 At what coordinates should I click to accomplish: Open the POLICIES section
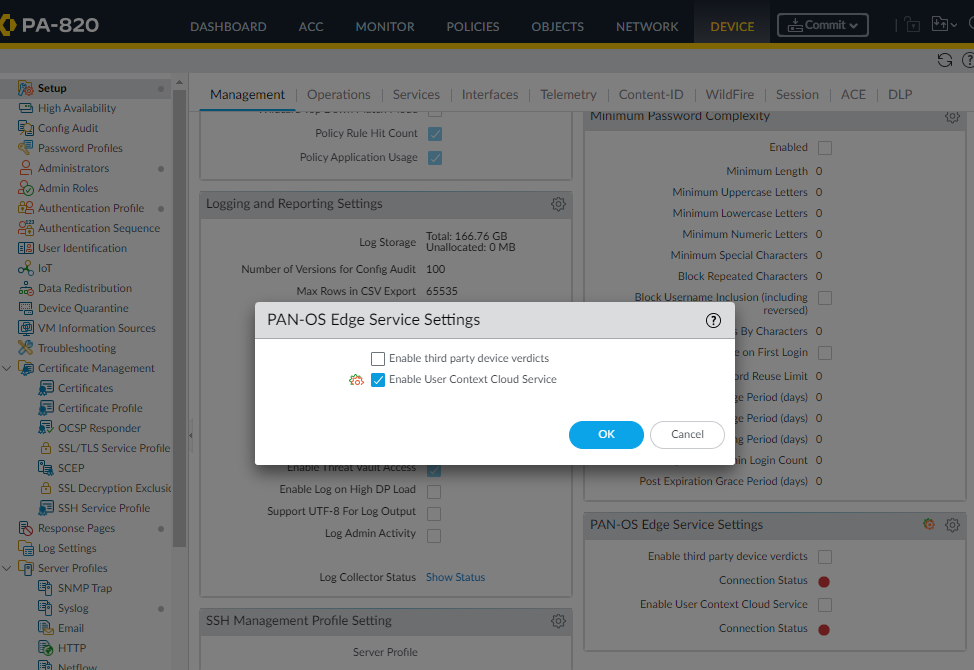pos(472,27)
